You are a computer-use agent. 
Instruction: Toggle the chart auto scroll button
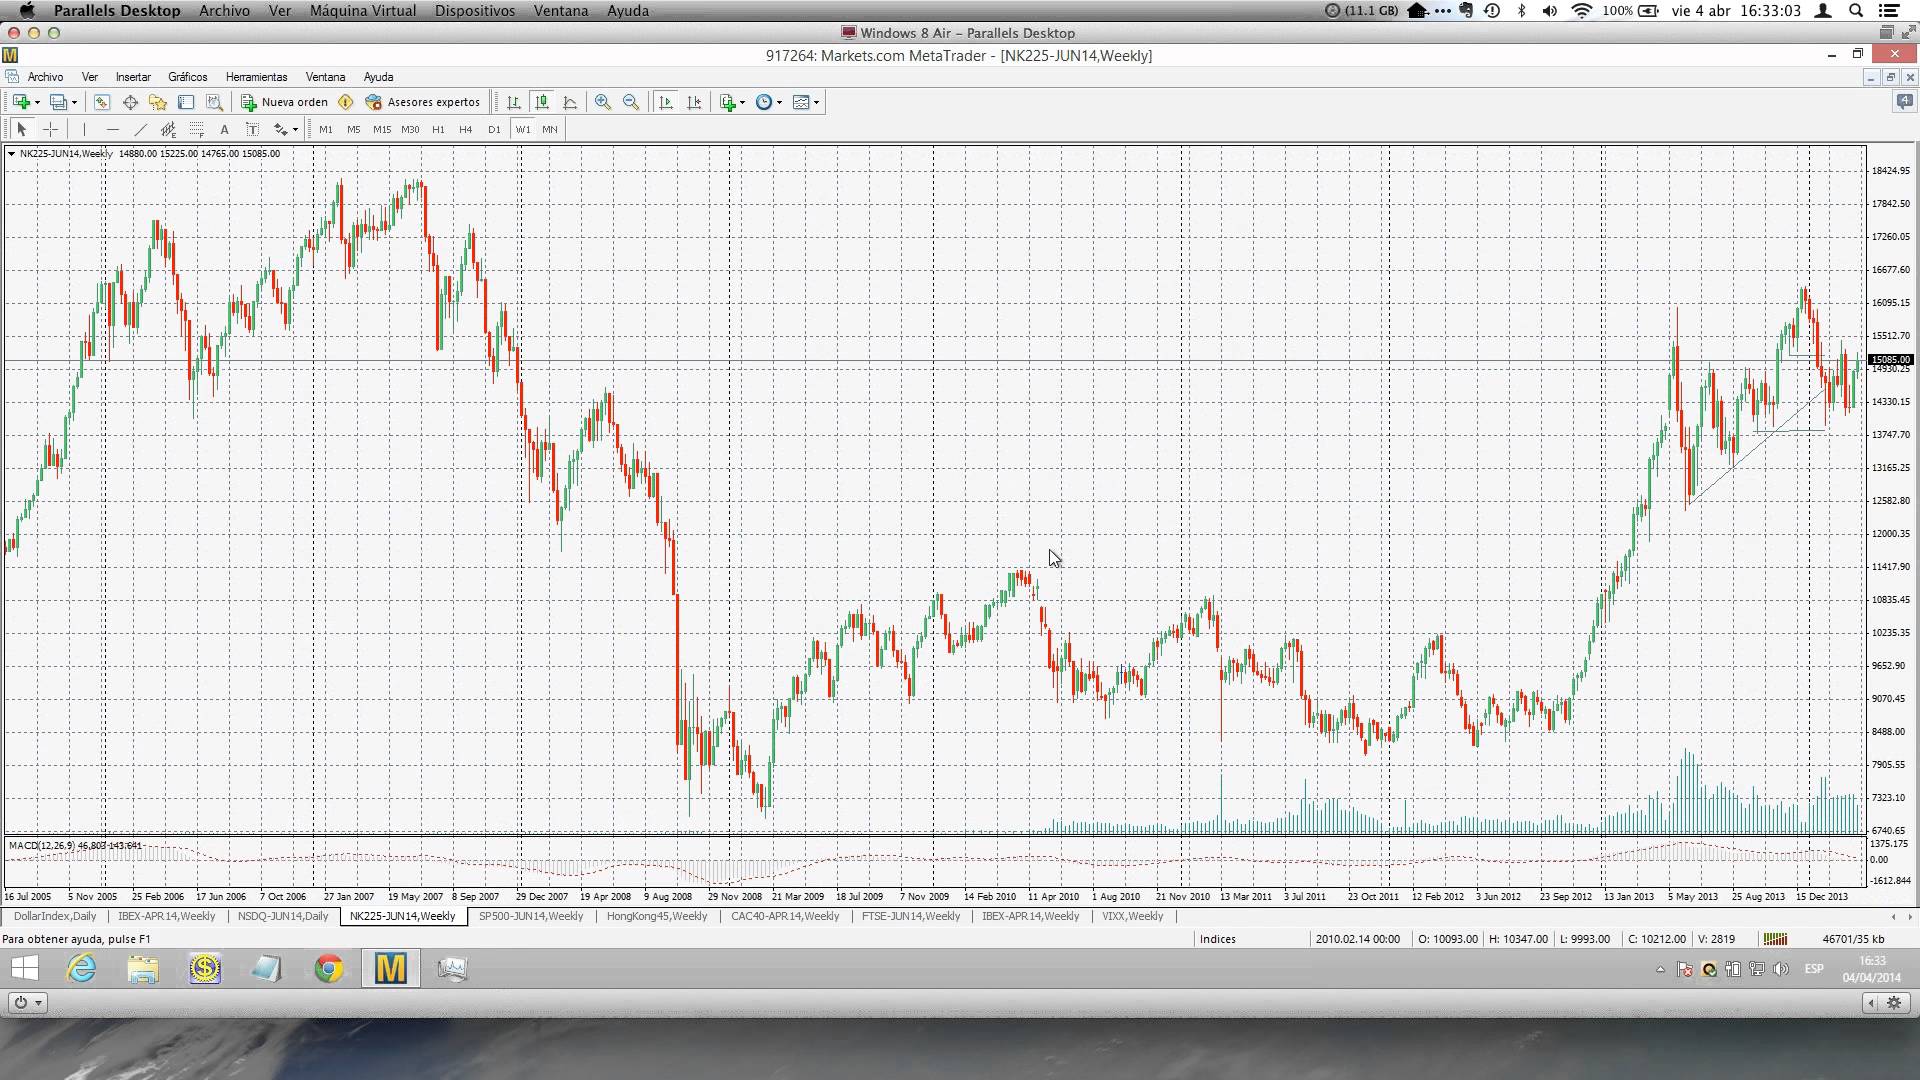click(666, 102)
